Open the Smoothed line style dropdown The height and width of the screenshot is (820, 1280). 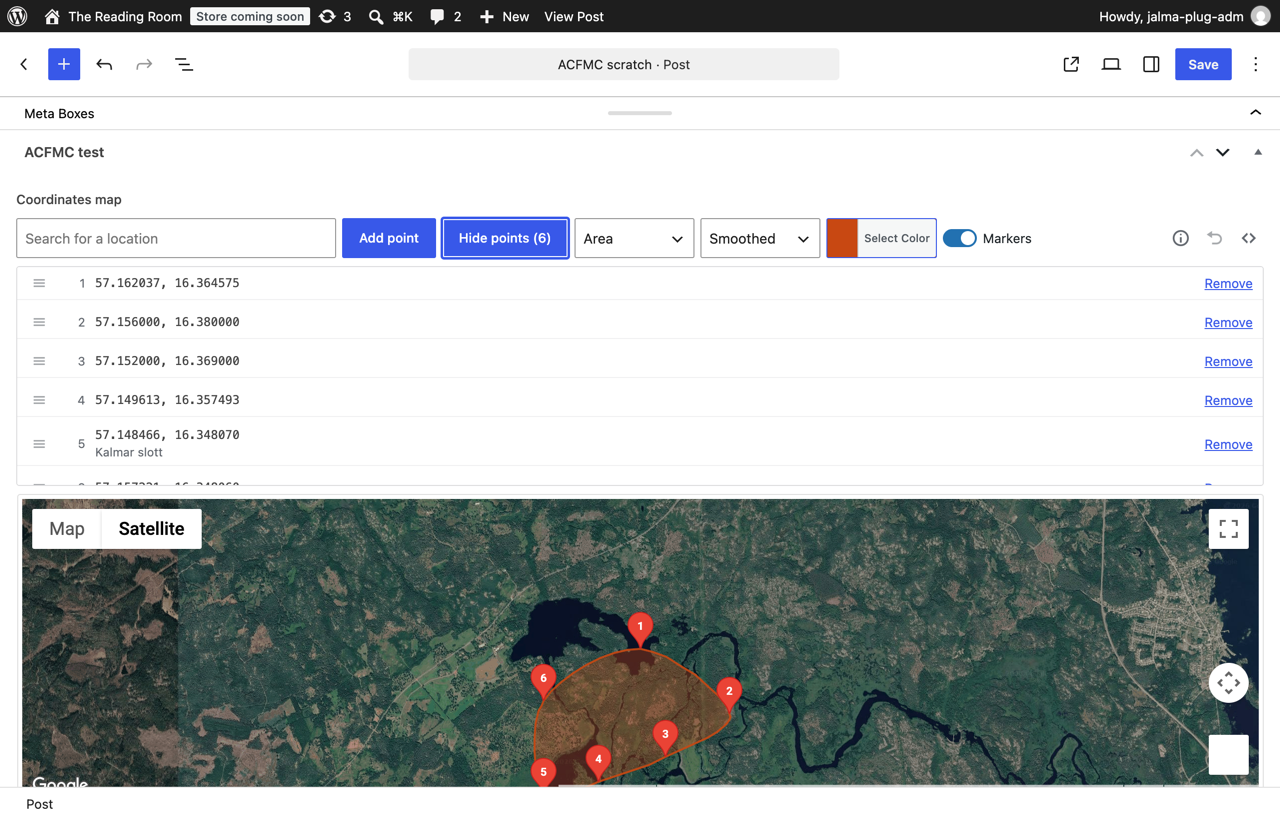760,238
